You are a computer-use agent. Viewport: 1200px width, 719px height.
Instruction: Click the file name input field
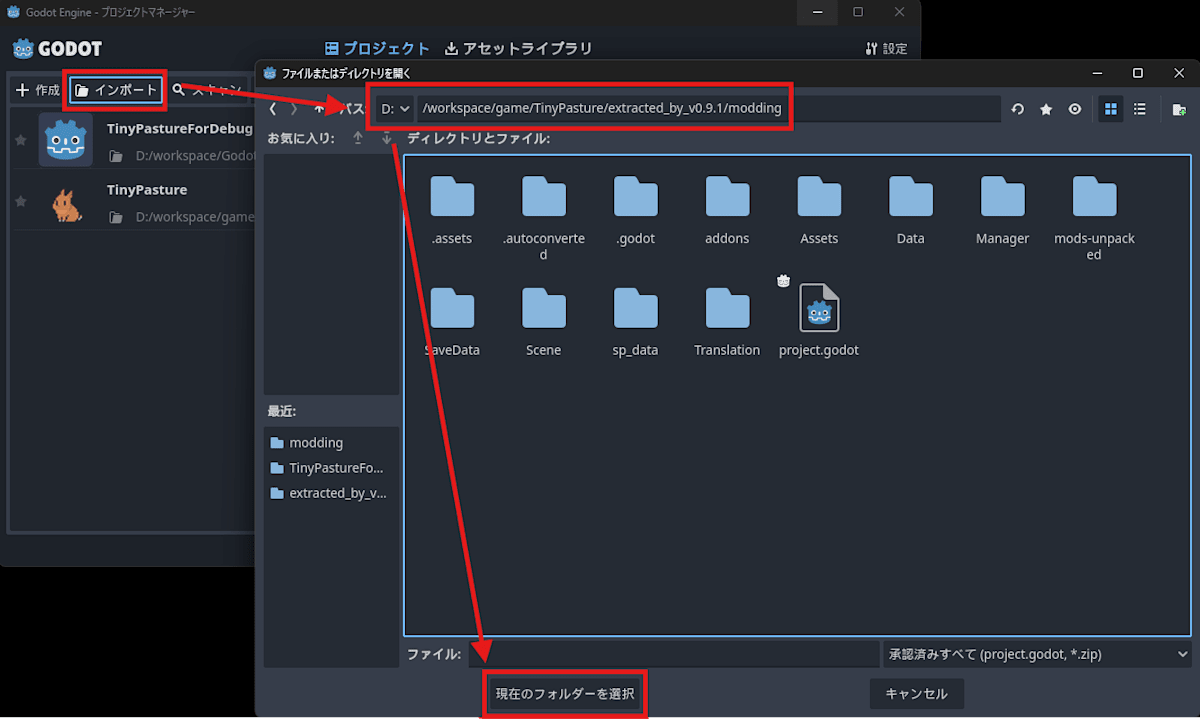(672, 654)
